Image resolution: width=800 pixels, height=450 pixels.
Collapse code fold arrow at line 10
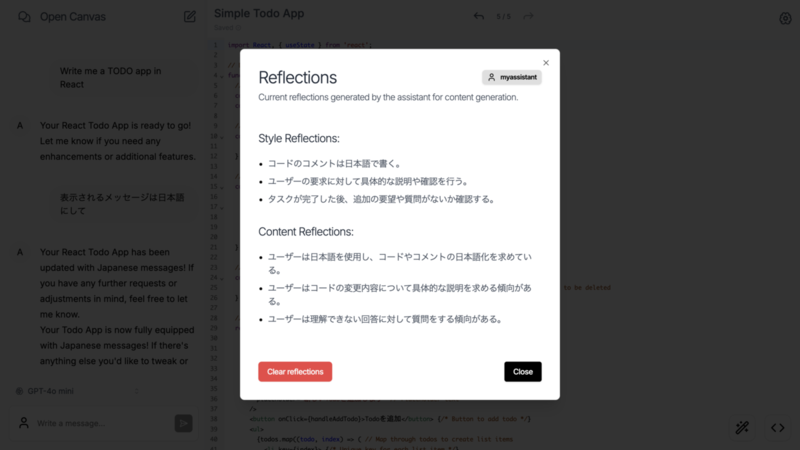pos(221,137)
